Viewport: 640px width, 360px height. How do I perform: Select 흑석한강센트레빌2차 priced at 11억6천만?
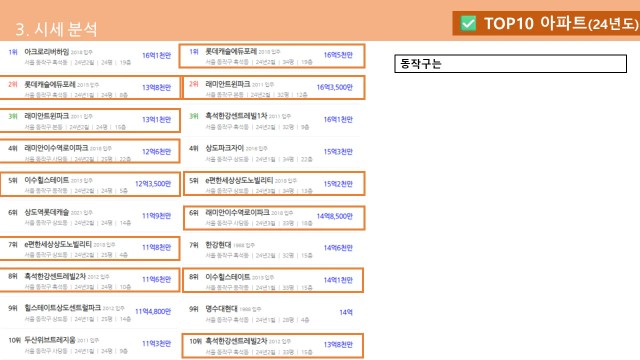click(x=55, y=276)
